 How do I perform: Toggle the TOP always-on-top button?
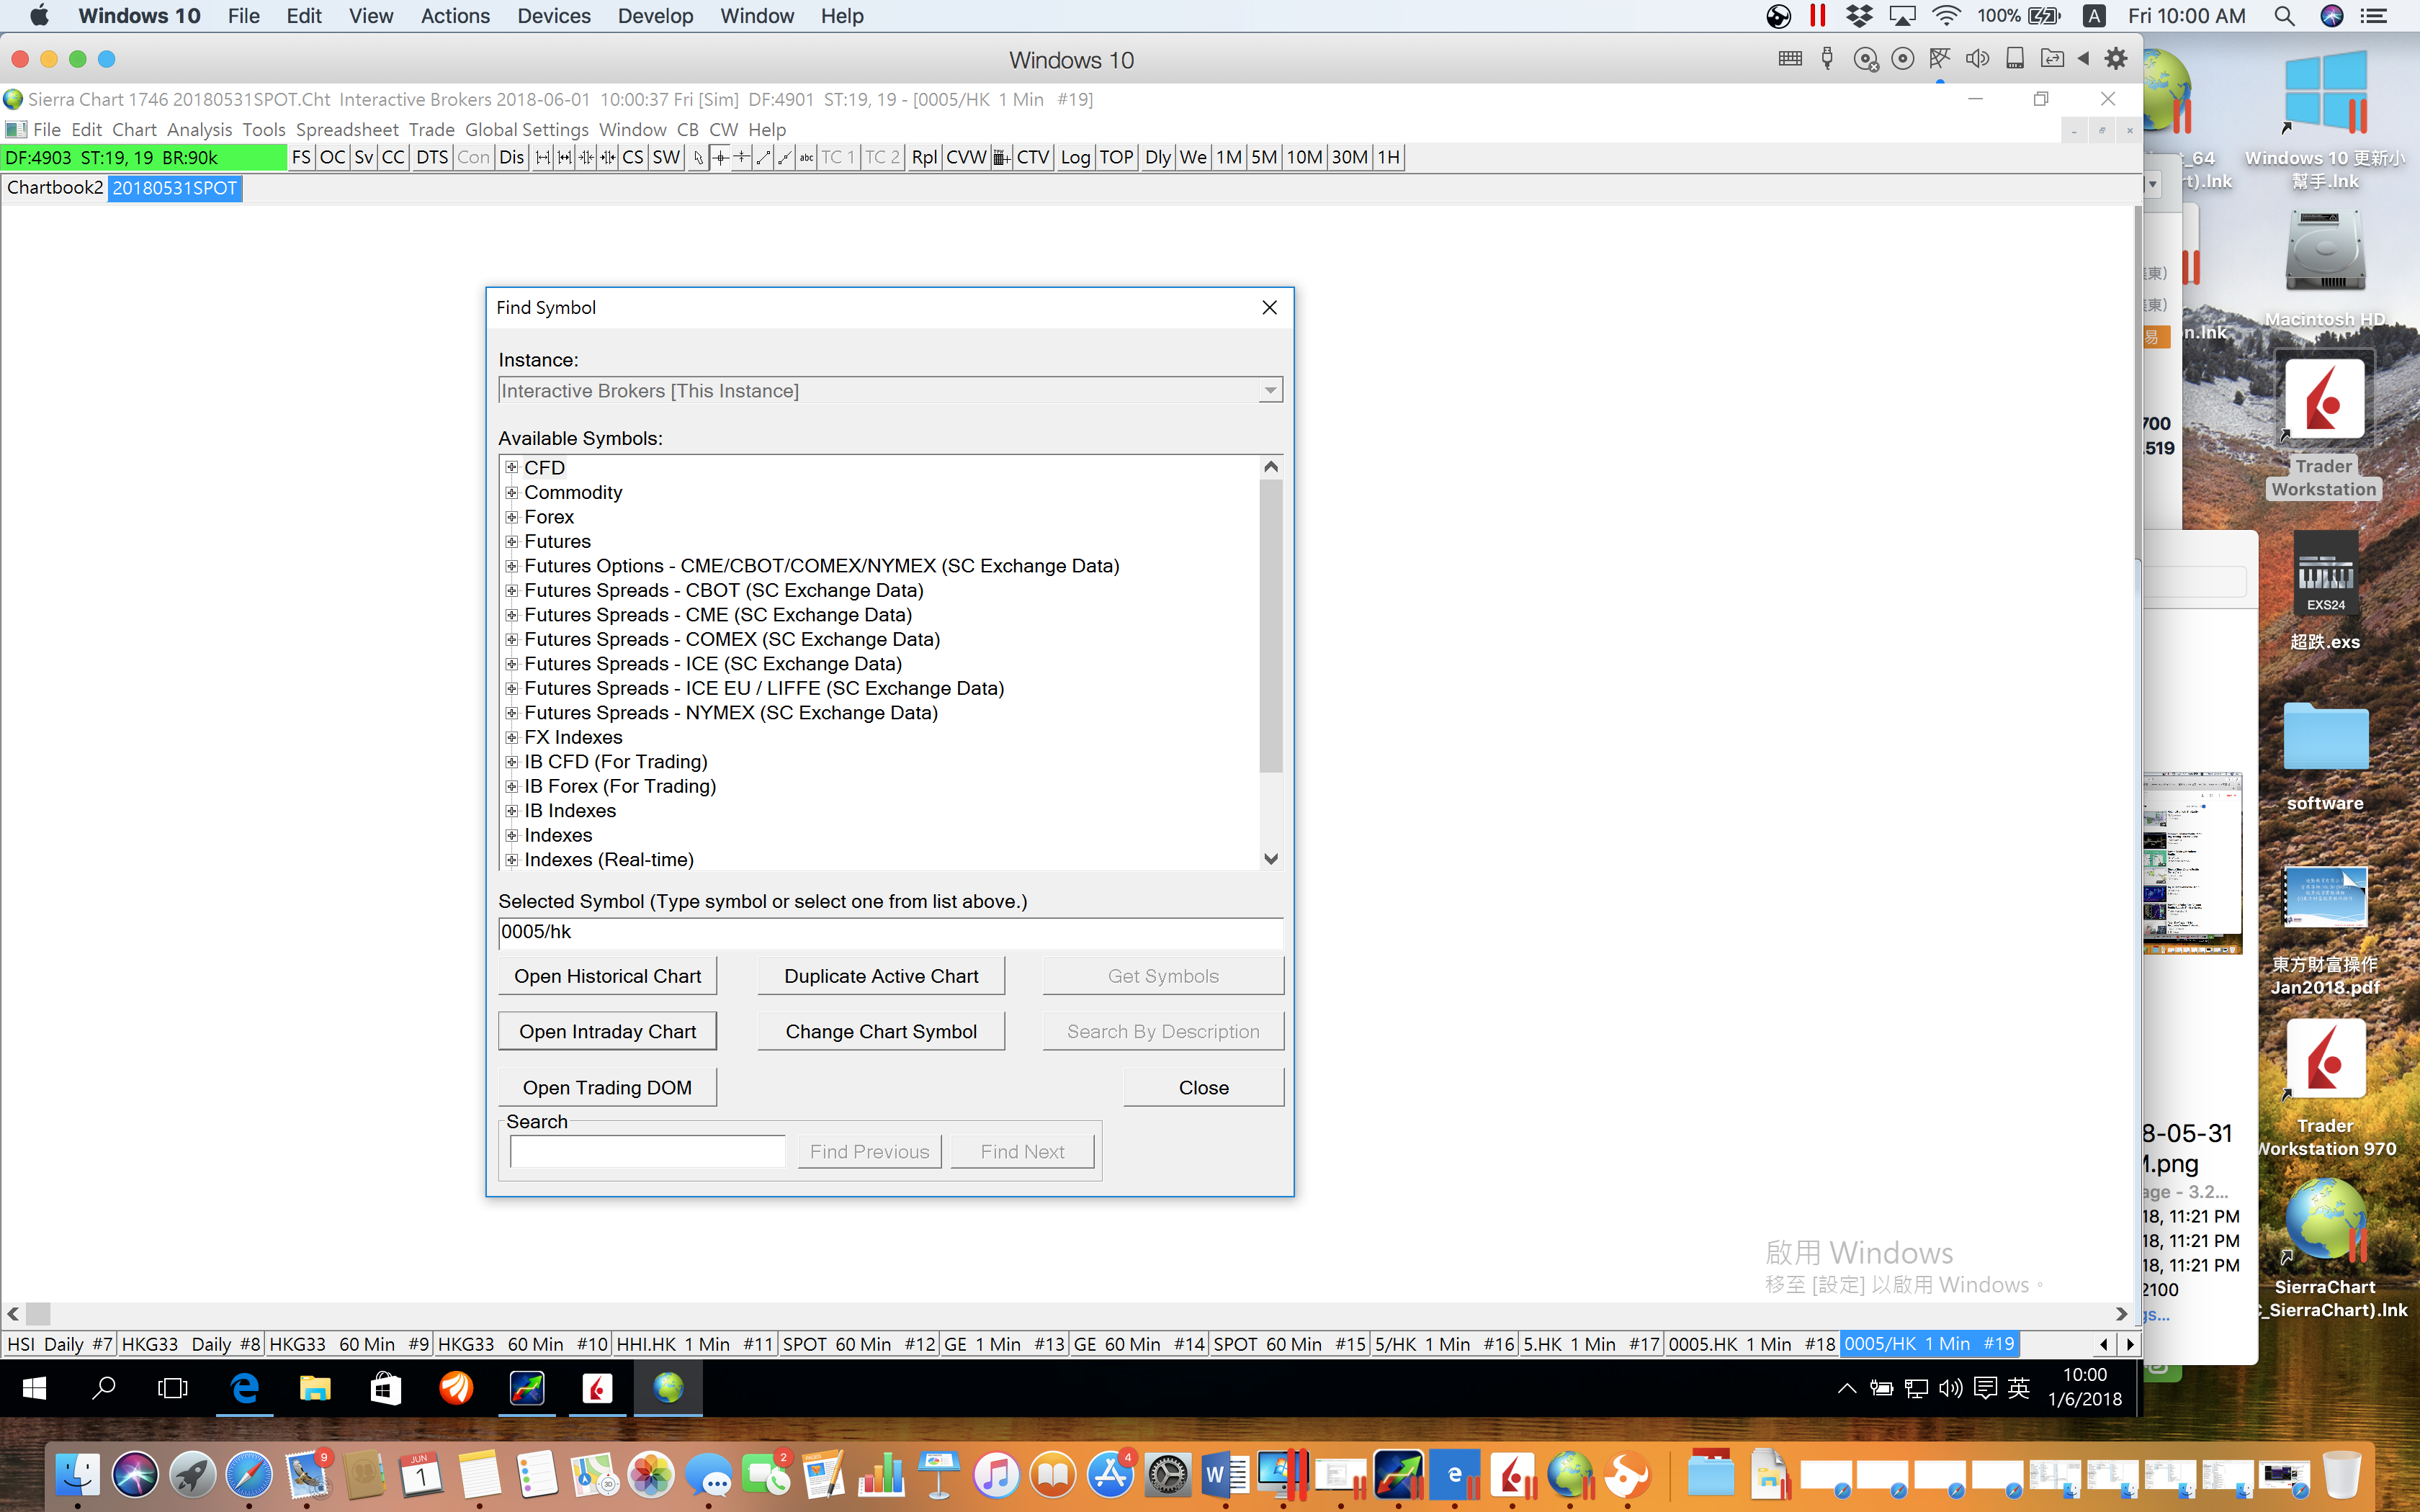1116,157
